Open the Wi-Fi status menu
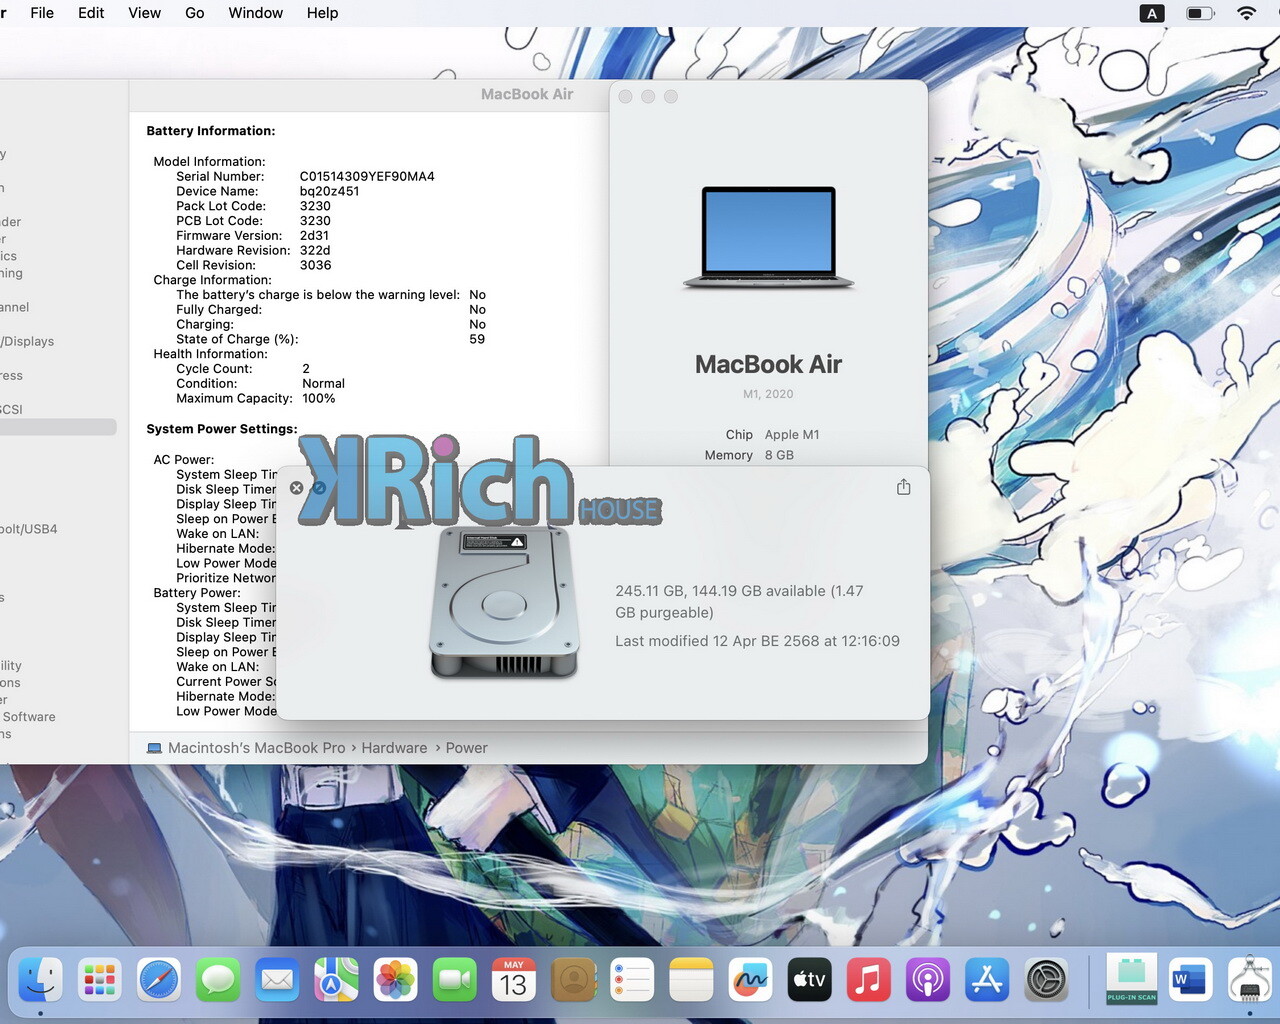Image resolution: width=1280 pixels, height=1024 pixels. pyautogui.click(x=1246, y=13)
